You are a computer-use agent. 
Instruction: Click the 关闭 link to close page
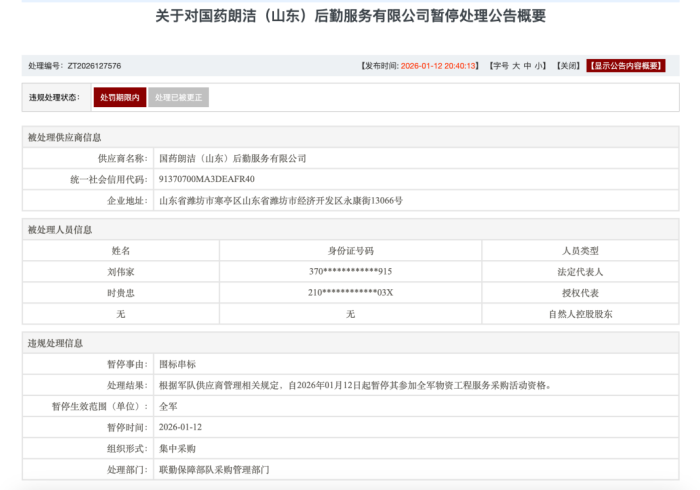[568, 66]
